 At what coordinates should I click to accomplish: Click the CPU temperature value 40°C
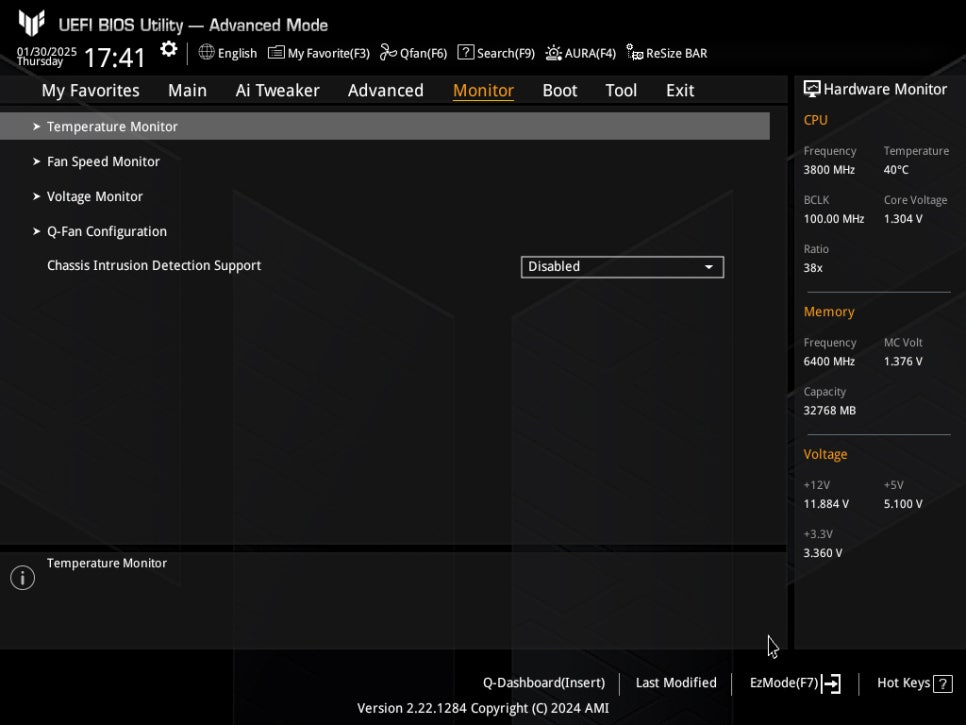[896, 170]
